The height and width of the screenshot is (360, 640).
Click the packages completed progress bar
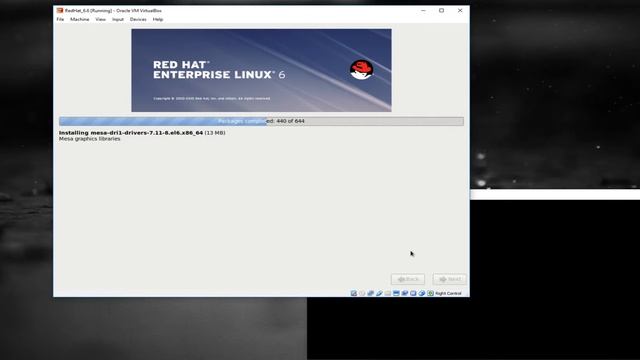[261, 121]
